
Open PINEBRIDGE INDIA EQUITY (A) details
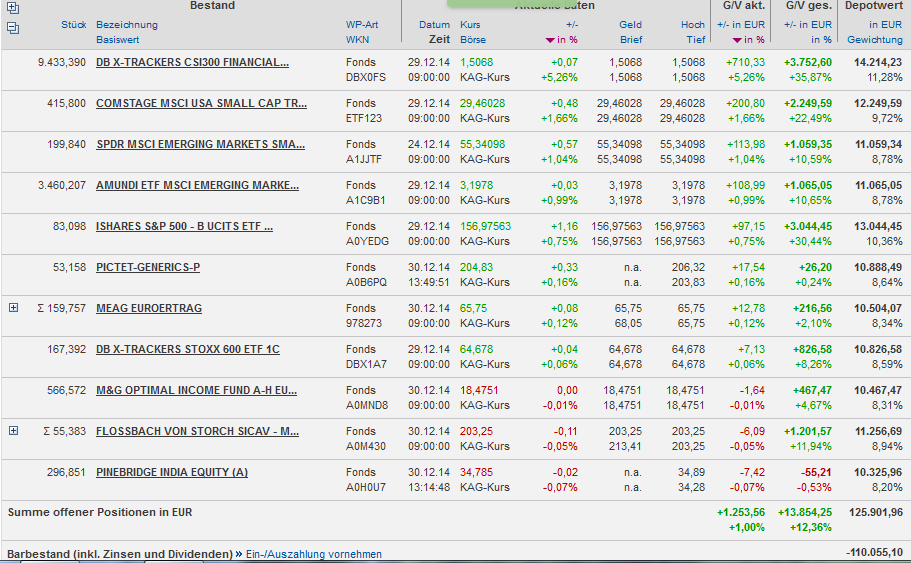point(172,472)
